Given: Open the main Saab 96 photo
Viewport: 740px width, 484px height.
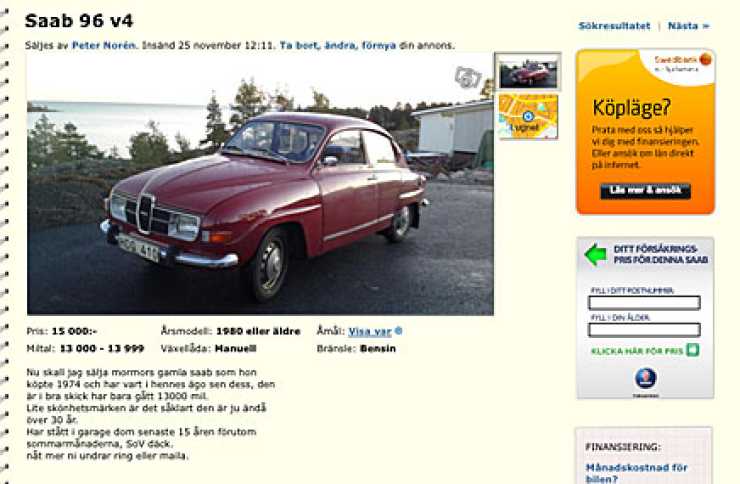Looking at the screenshot, I should (260, 184).
